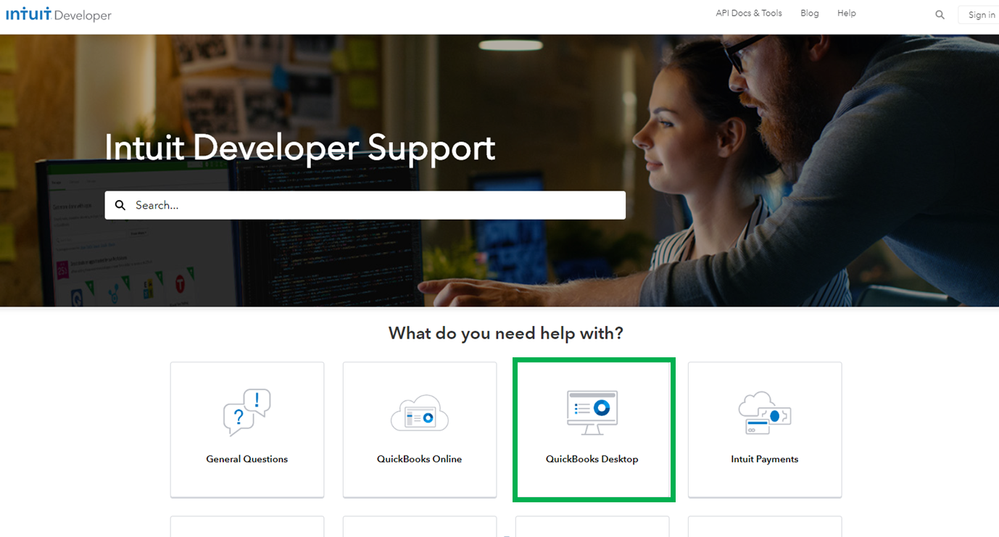Click the QuickBooks Desktop monitor icon
999x537 pixels.
pos(592,413)
